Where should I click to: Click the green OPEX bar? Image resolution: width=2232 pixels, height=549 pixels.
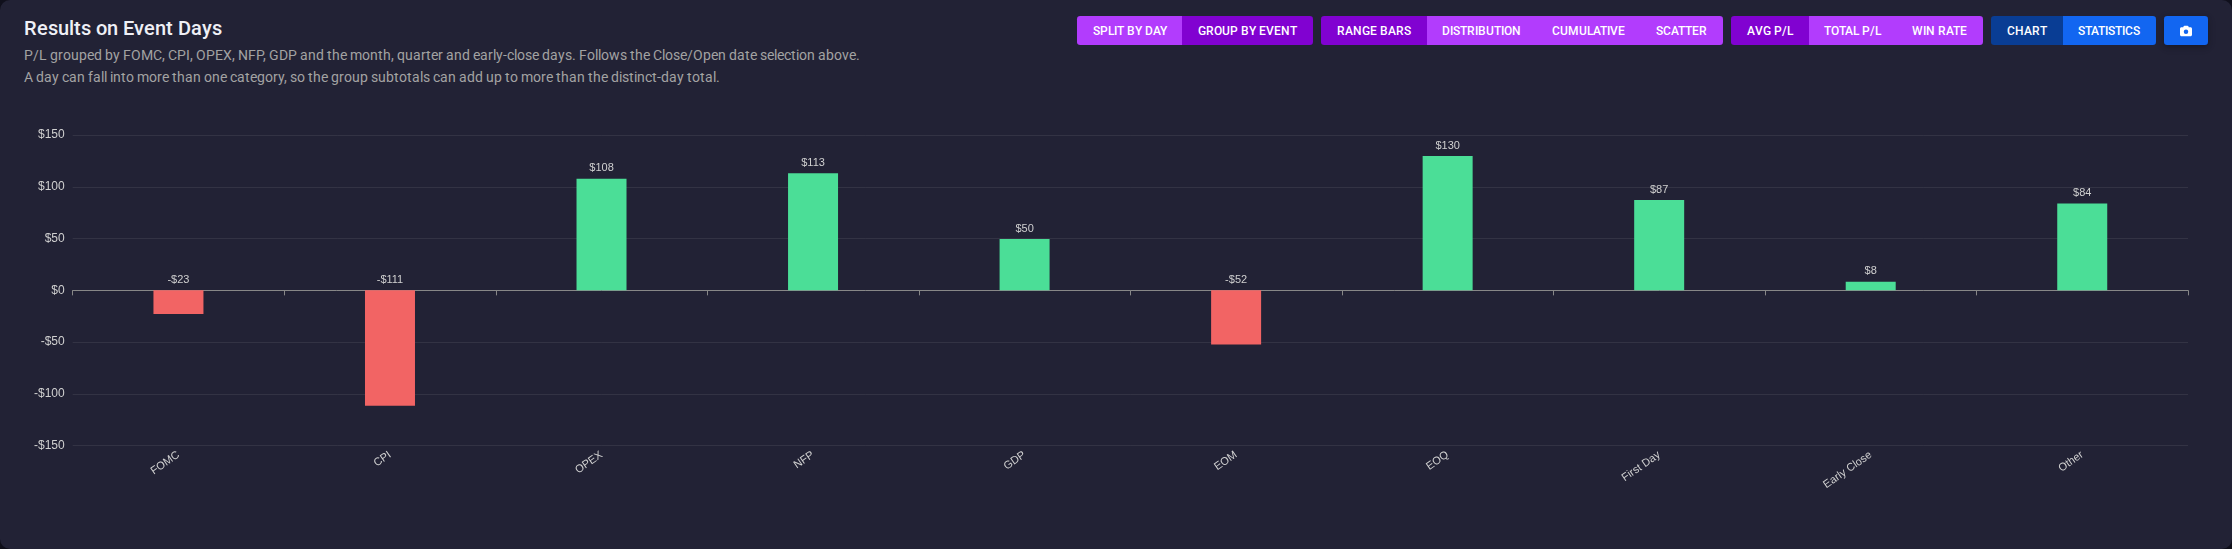601,235
